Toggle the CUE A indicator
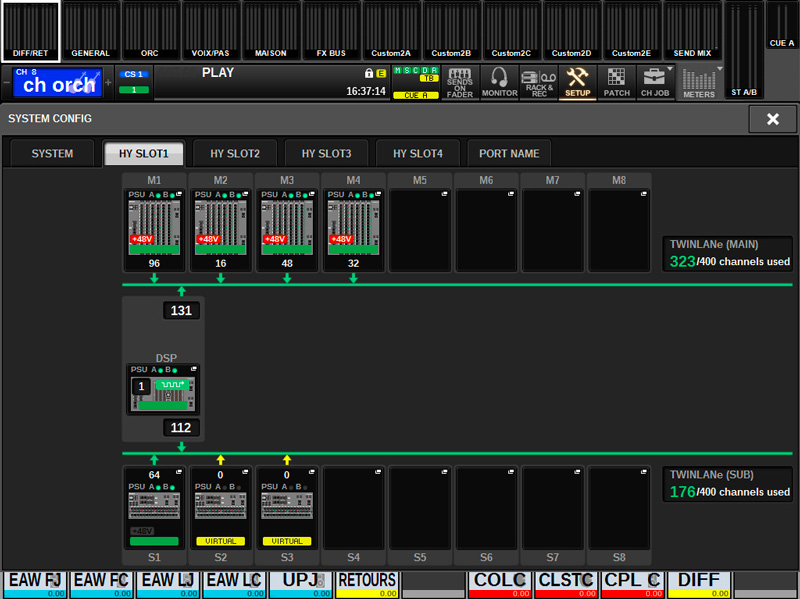800x599 pixels. coord(416,95)
